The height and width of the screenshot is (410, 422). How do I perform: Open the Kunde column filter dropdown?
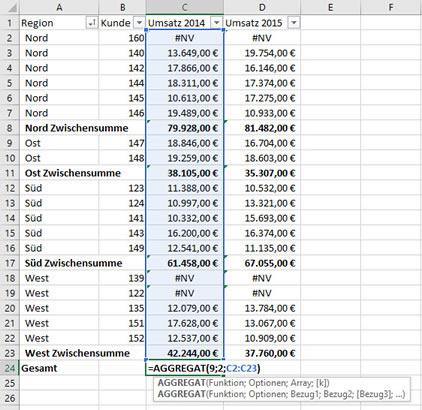click(x=139, y=23)
